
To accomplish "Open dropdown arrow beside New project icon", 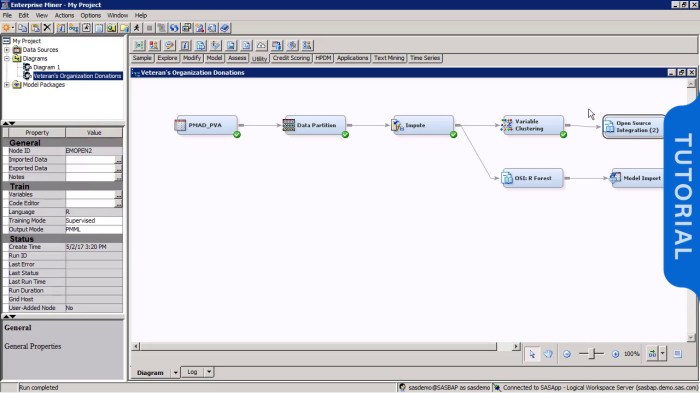I will point(13,28).
